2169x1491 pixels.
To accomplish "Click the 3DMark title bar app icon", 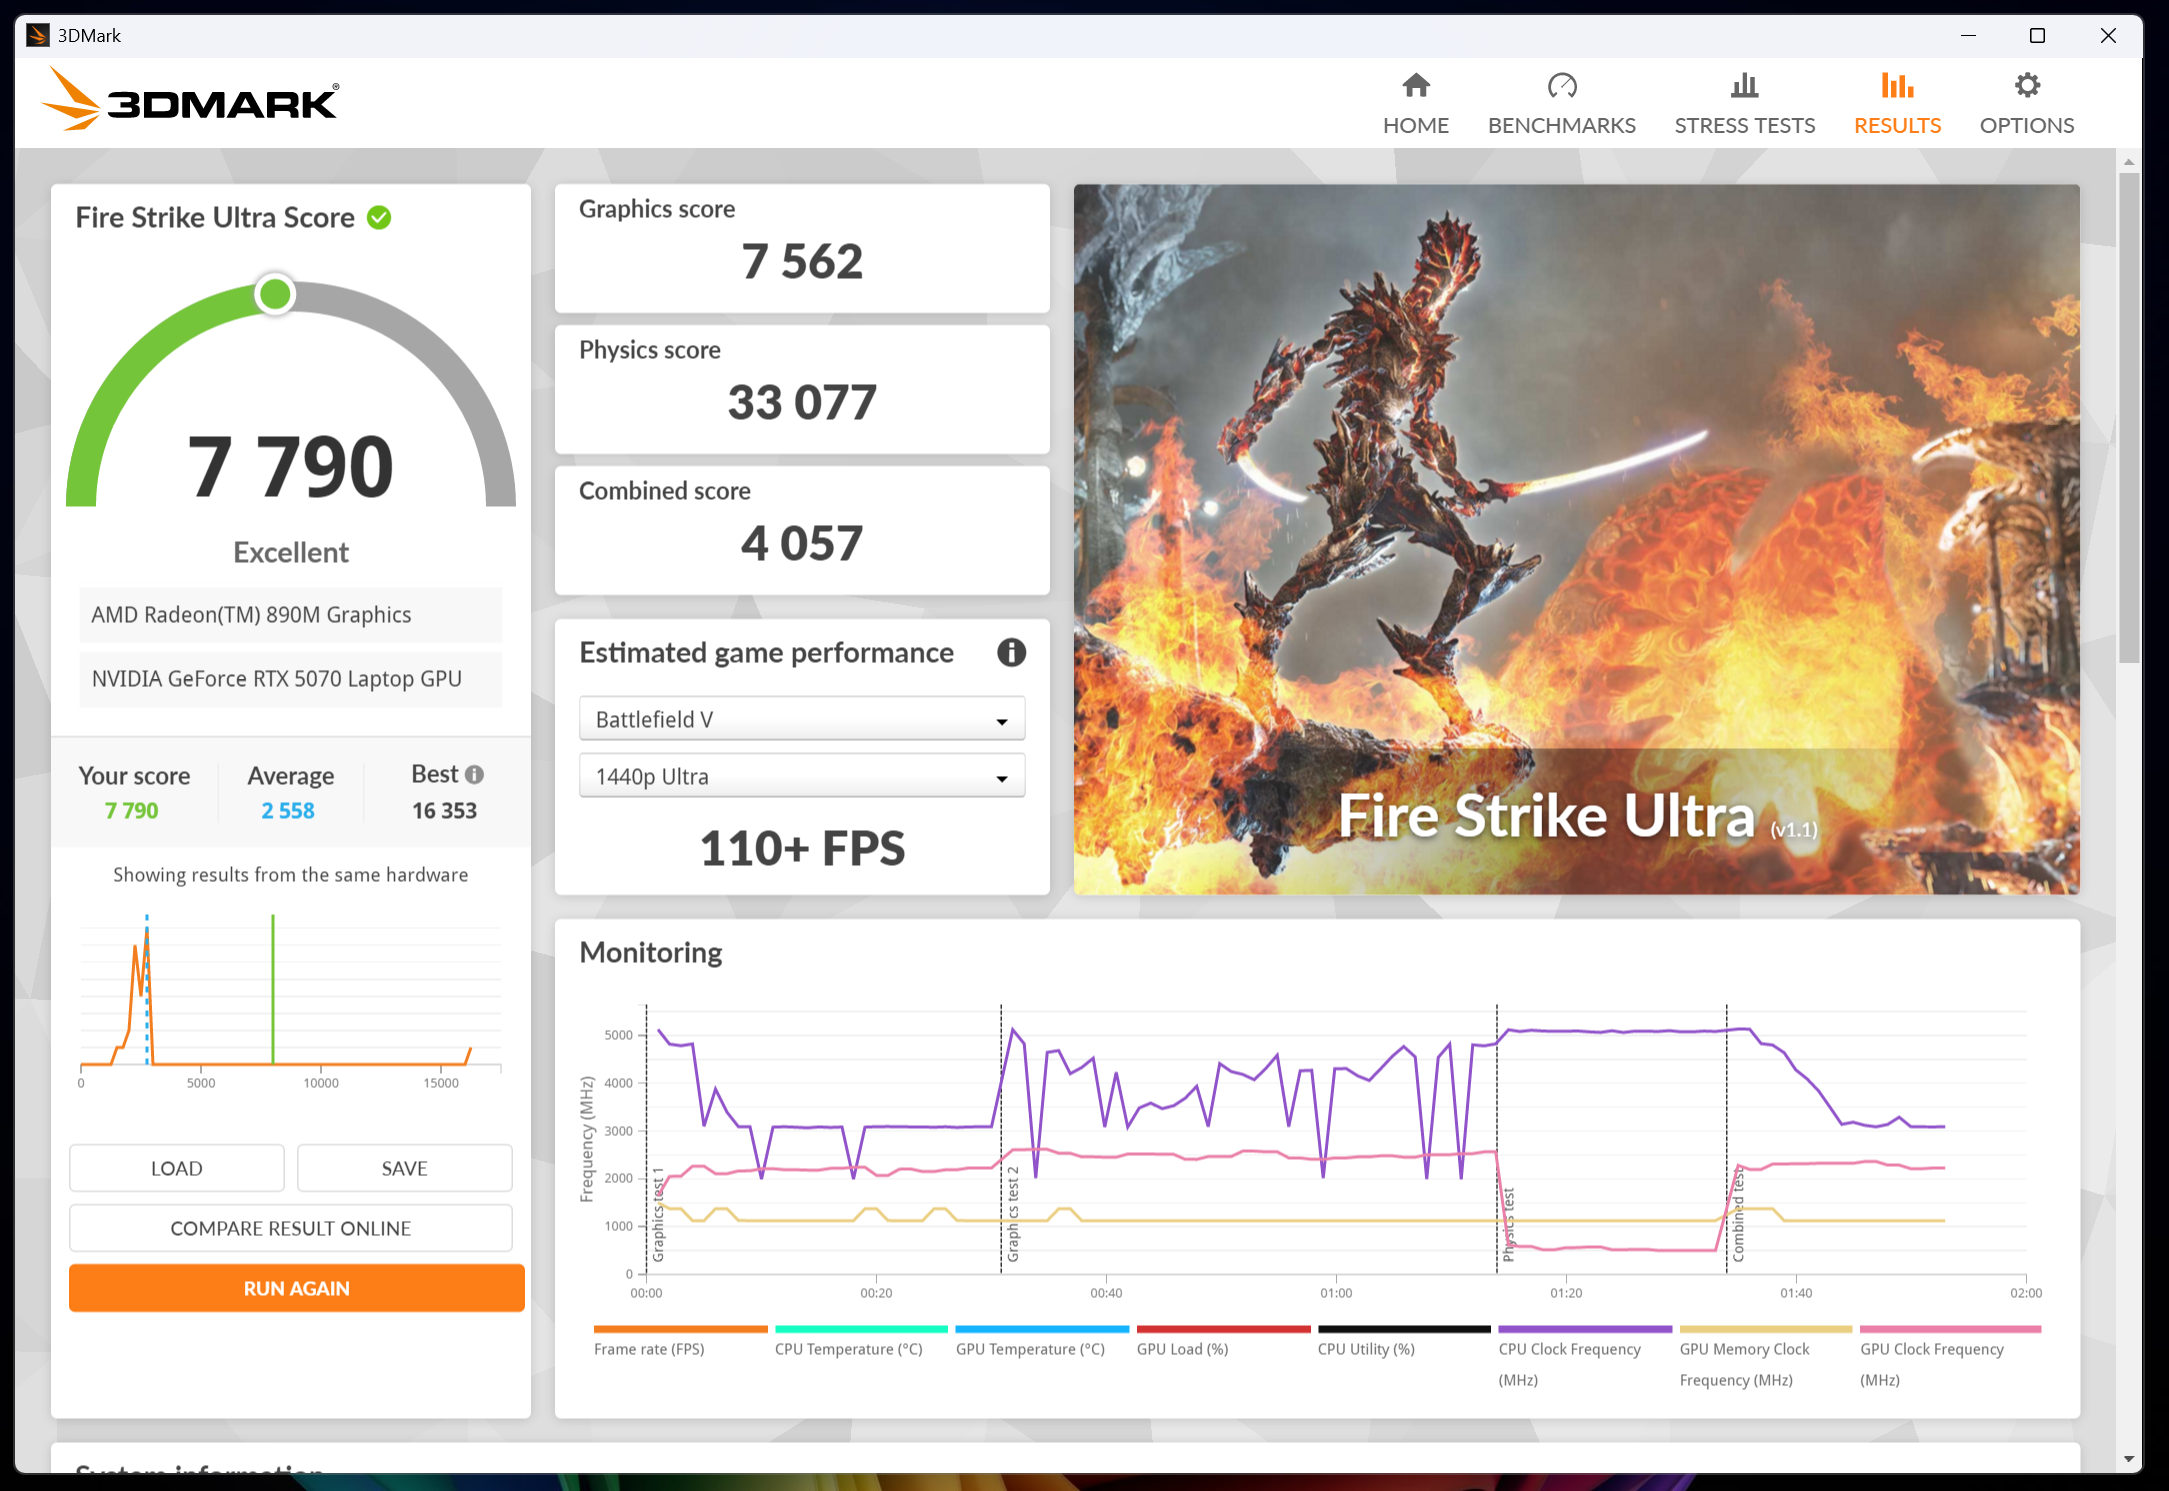I will [x=37, y=36].
